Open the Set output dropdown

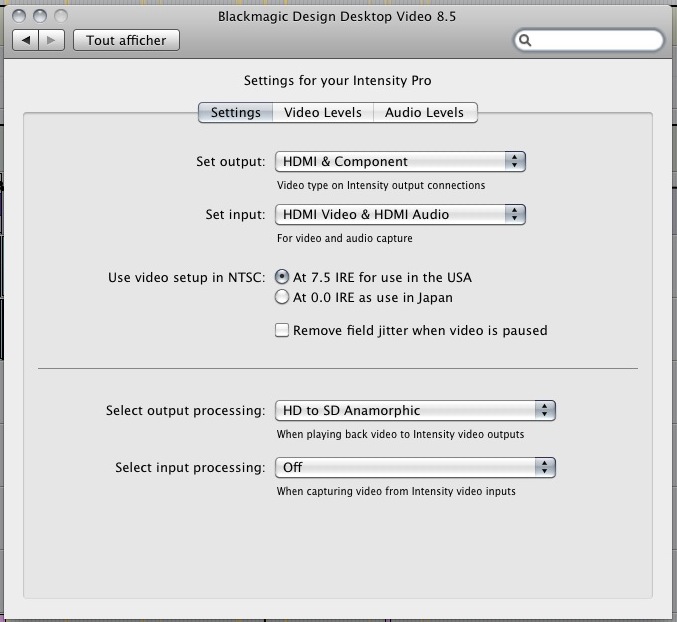pyautogui.click(x=400, y=162)
